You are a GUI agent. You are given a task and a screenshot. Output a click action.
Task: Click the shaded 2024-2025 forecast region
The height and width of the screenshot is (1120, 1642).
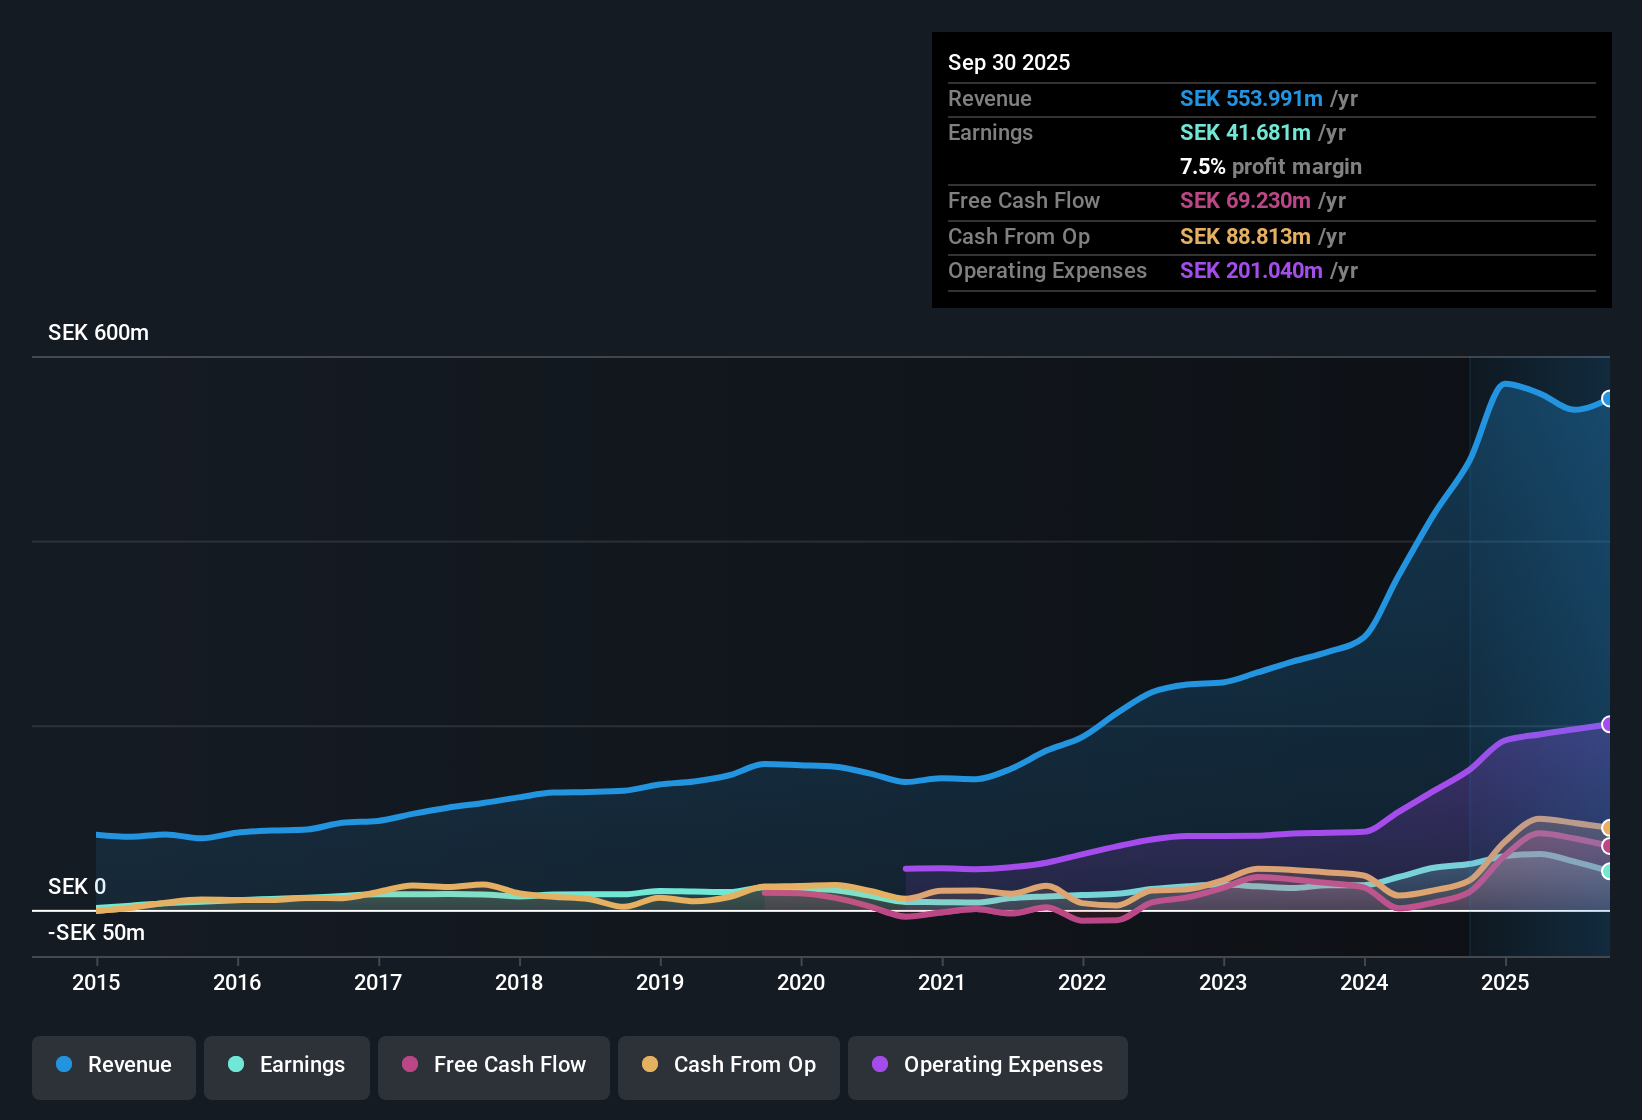(x=1540, y=650)
